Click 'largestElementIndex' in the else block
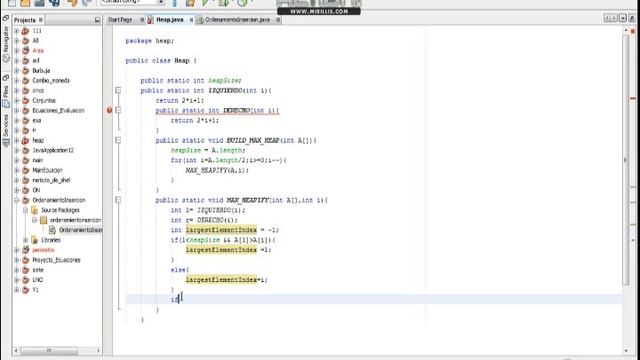640x360 pixels. [x=221, y=280]
